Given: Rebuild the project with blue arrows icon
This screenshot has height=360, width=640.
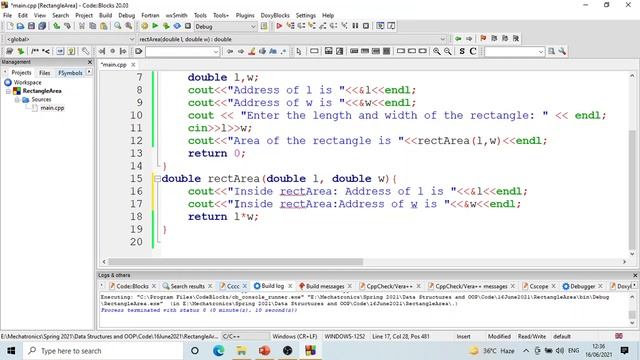Looking at the screenshot, I should coord(177,26).
